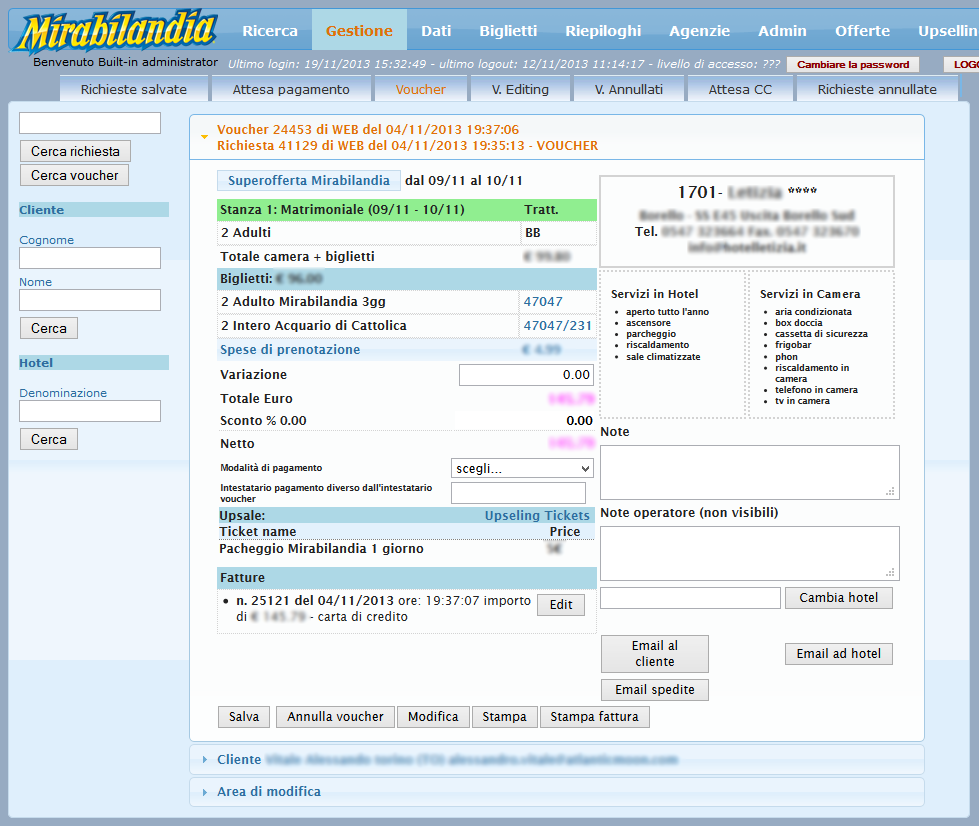Screen dimensions: 979x826
Task: Focus the Cognome input field
Action: pyautogui.click(x=90, y=258)
